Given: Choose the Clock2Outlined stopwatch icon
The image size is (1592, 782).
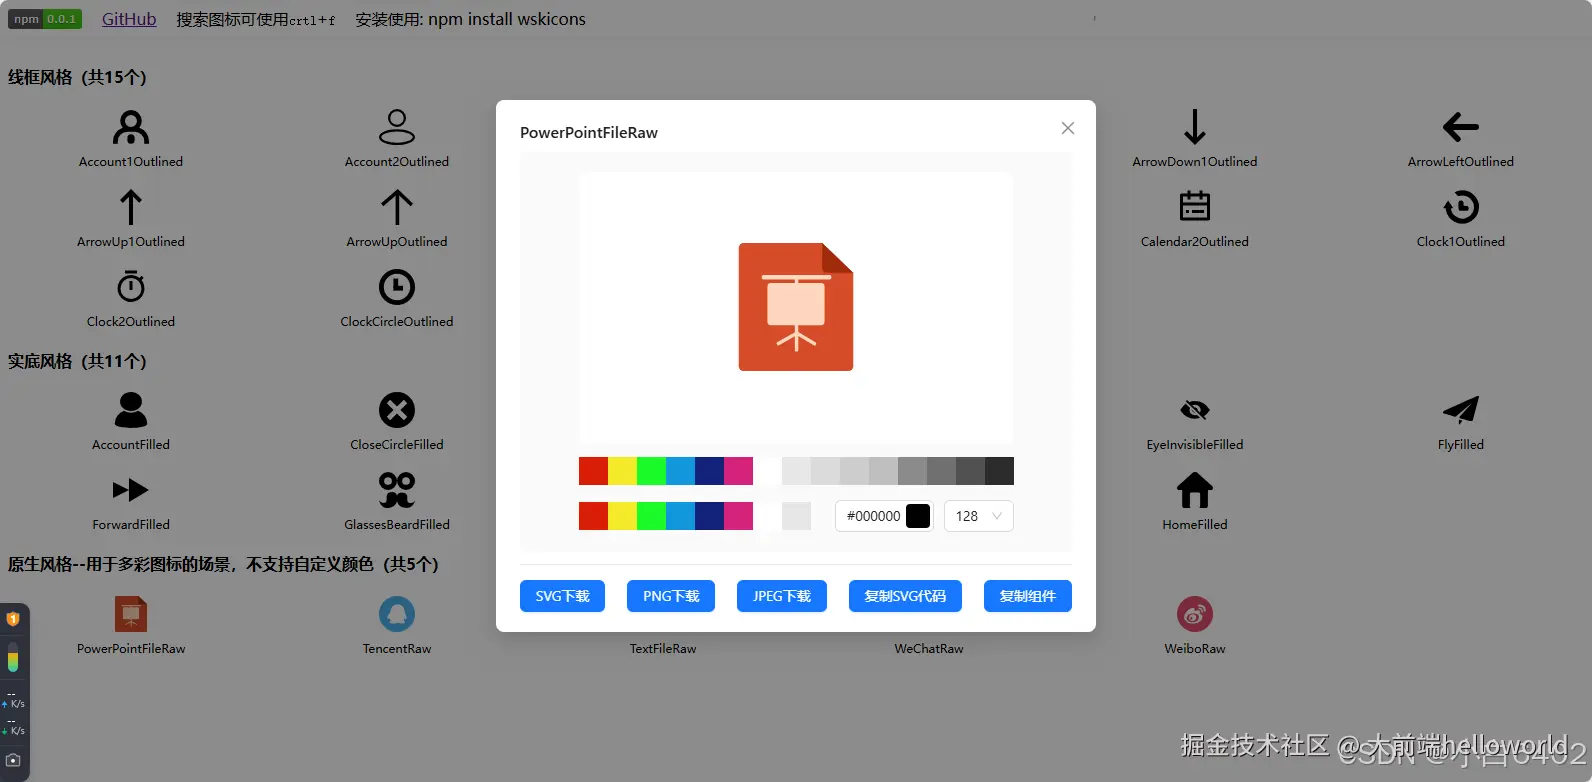Looking at the screenshot, I should pos(131,287).
